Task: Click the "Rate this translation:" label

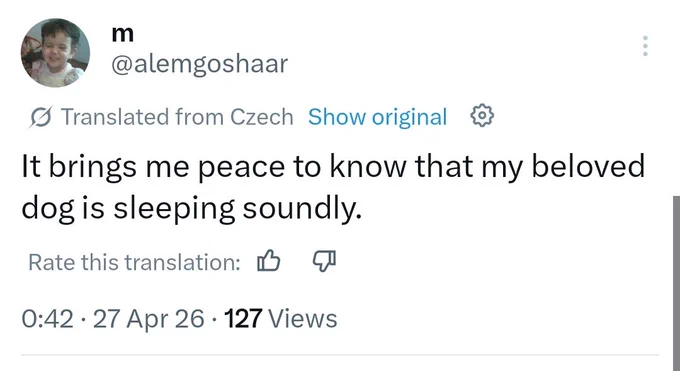Action: coord(134,262)
